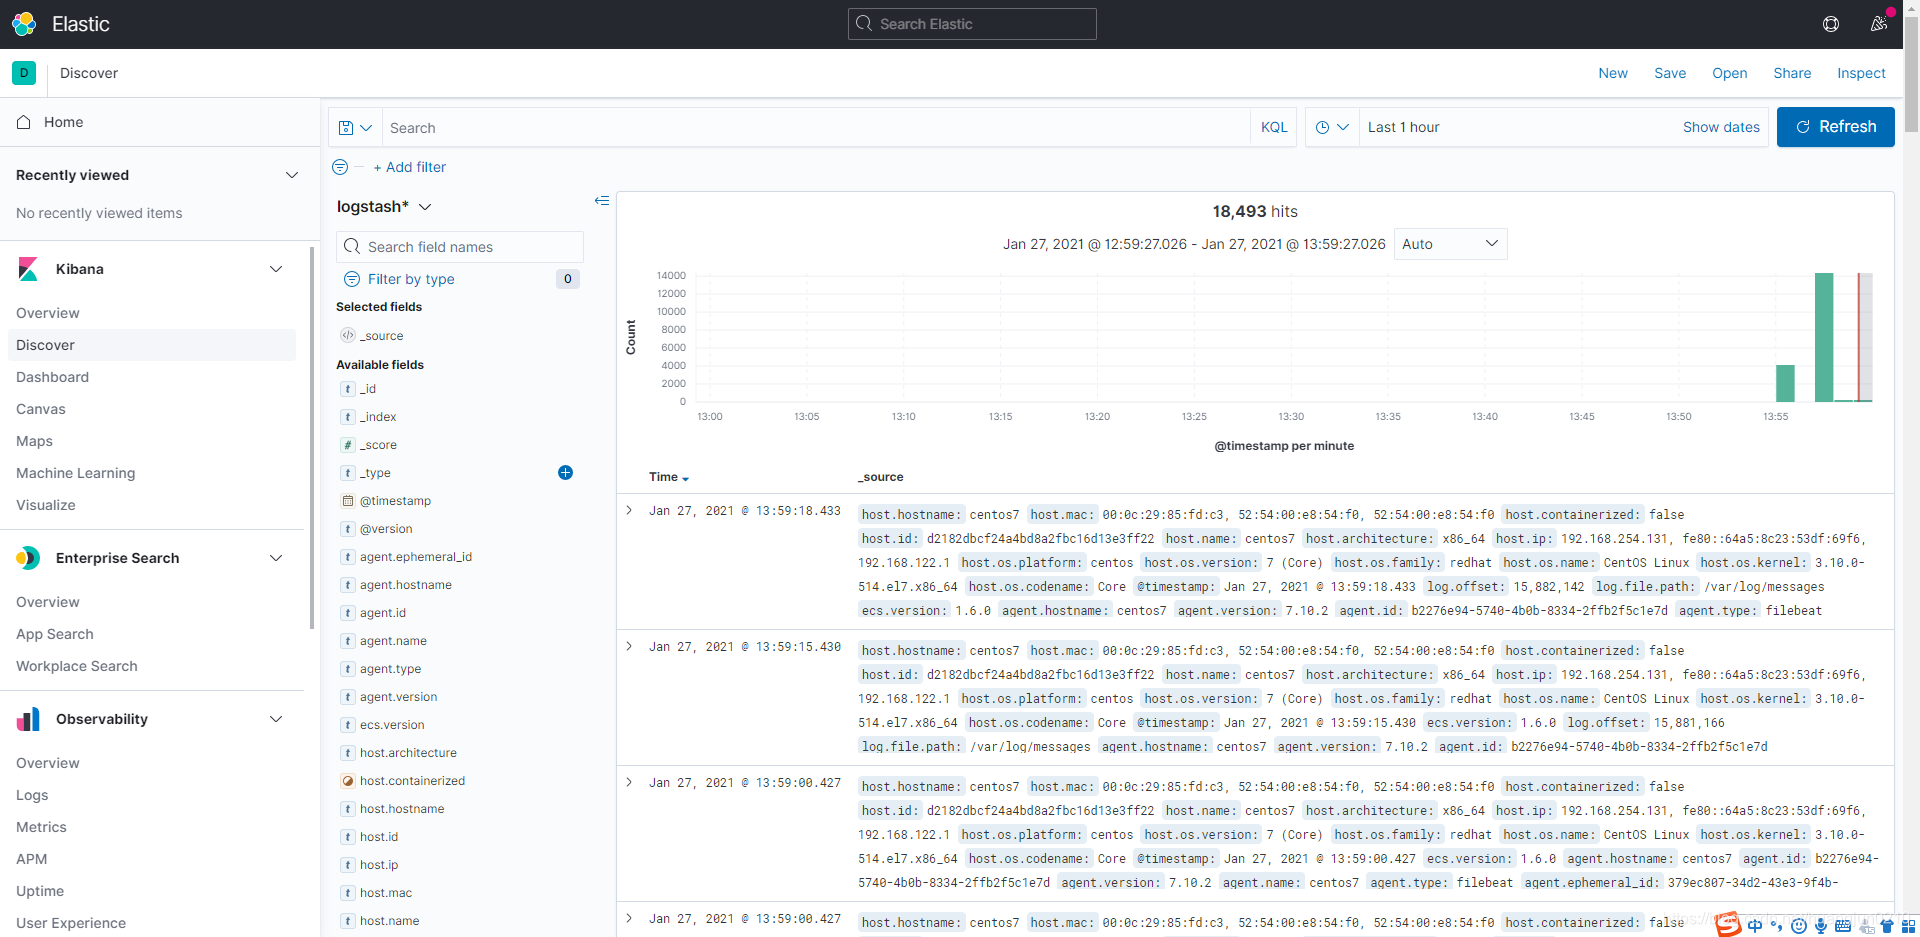Screen dimensions: 1920x937
Task: Open the help menu lifebuoy icon
Action: coord(1831,24)
